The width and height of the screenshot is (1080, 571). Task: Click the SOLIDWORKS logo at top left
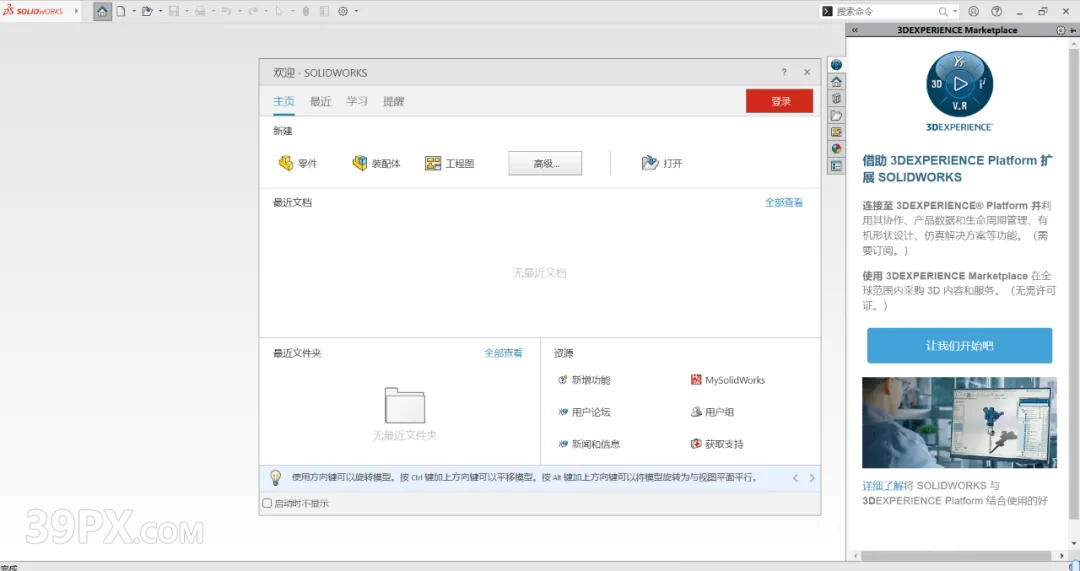click(x=33, y=11)
